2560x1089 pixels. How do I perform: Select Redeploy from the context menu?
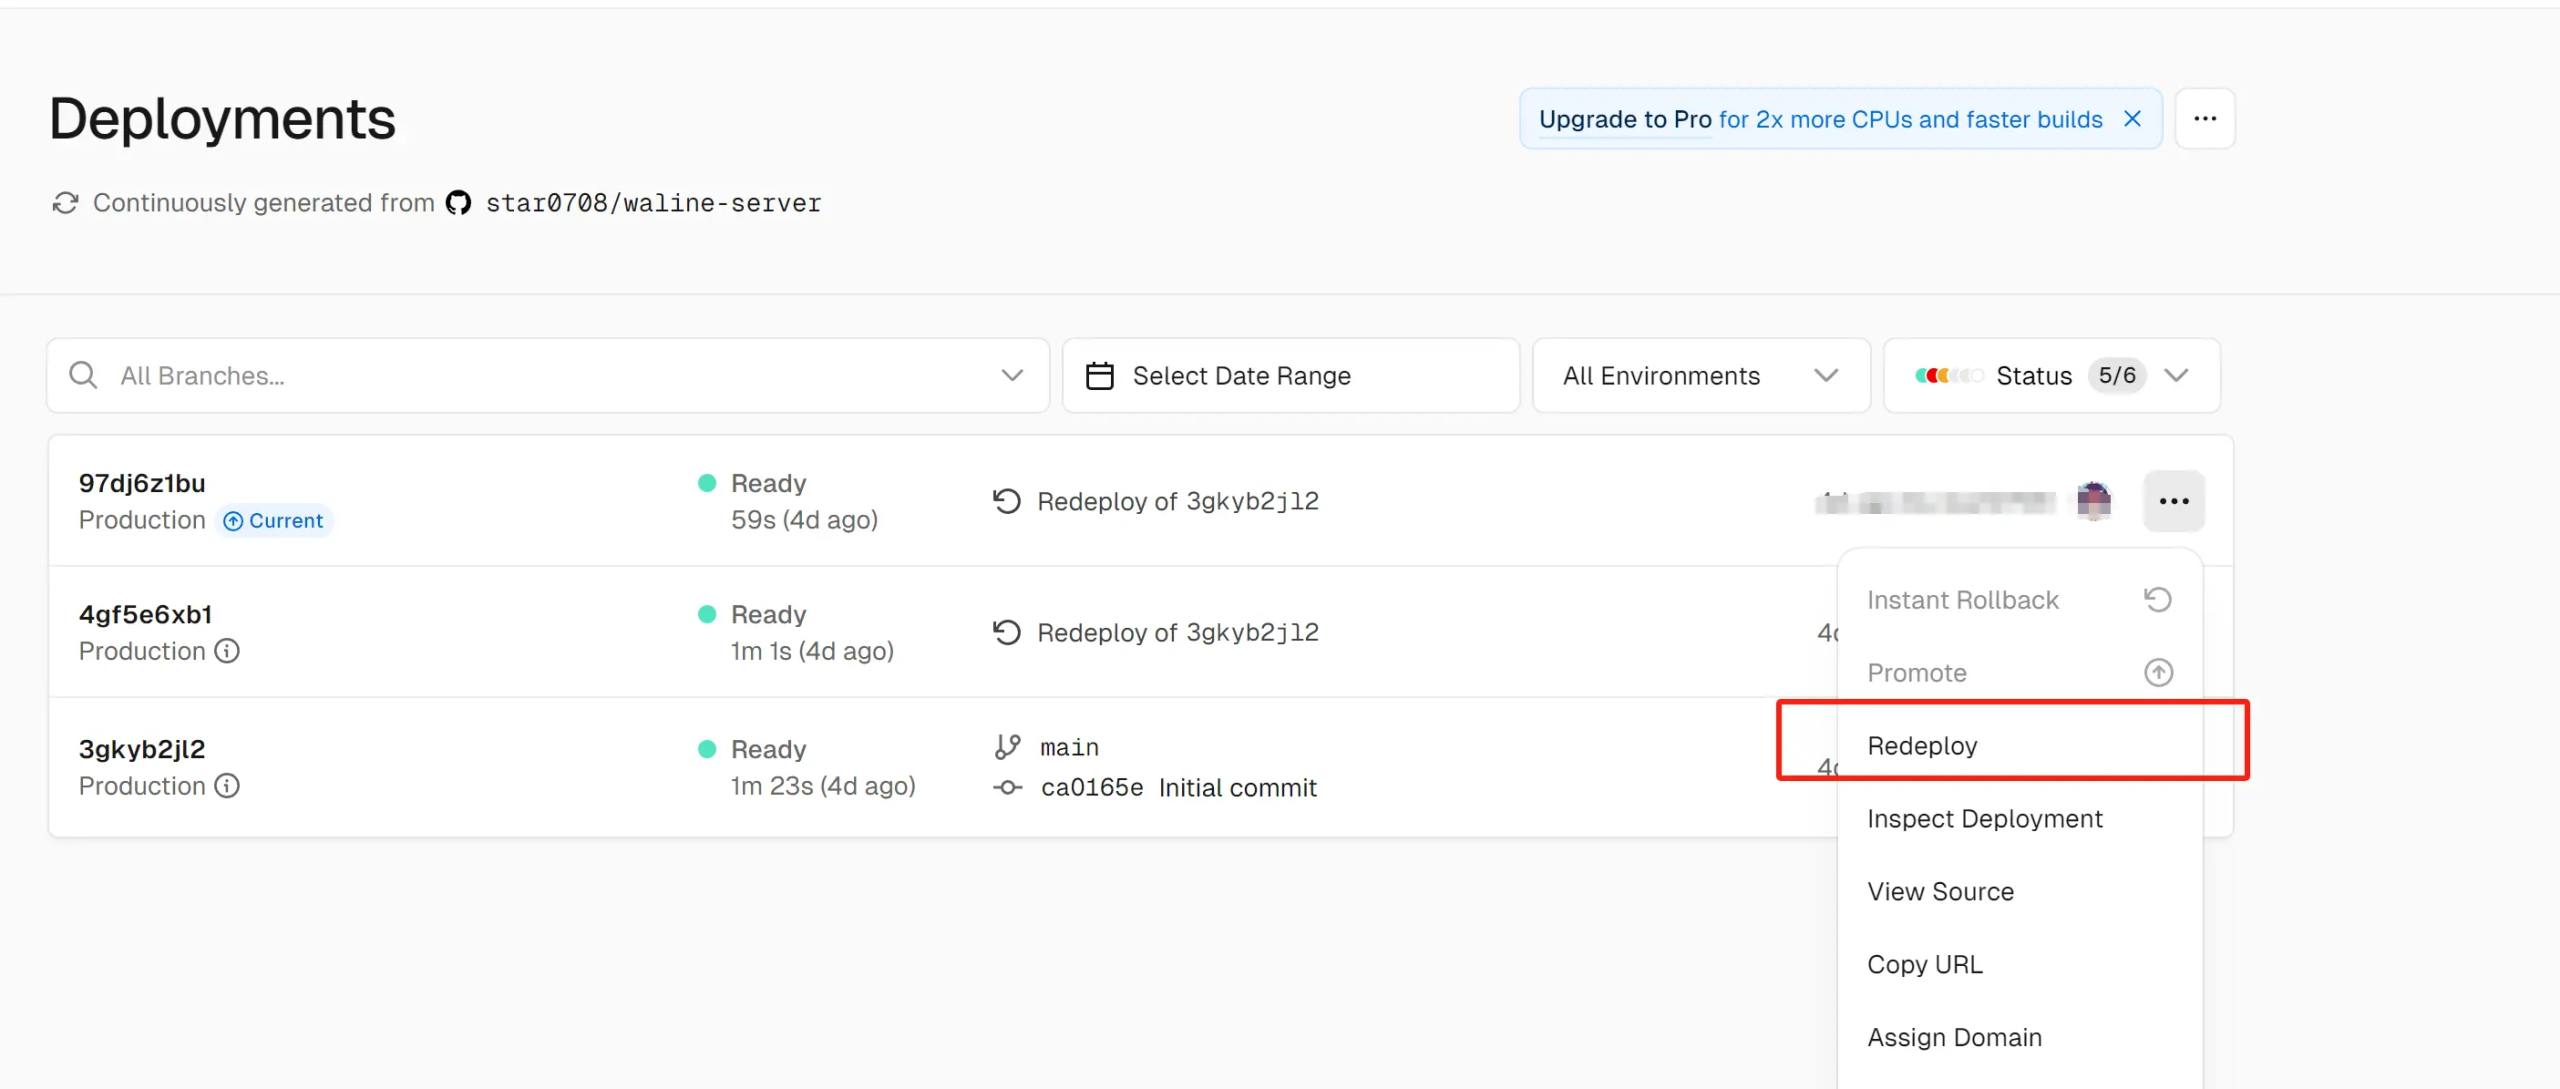pyautogui.click(x=1922, y=746)
